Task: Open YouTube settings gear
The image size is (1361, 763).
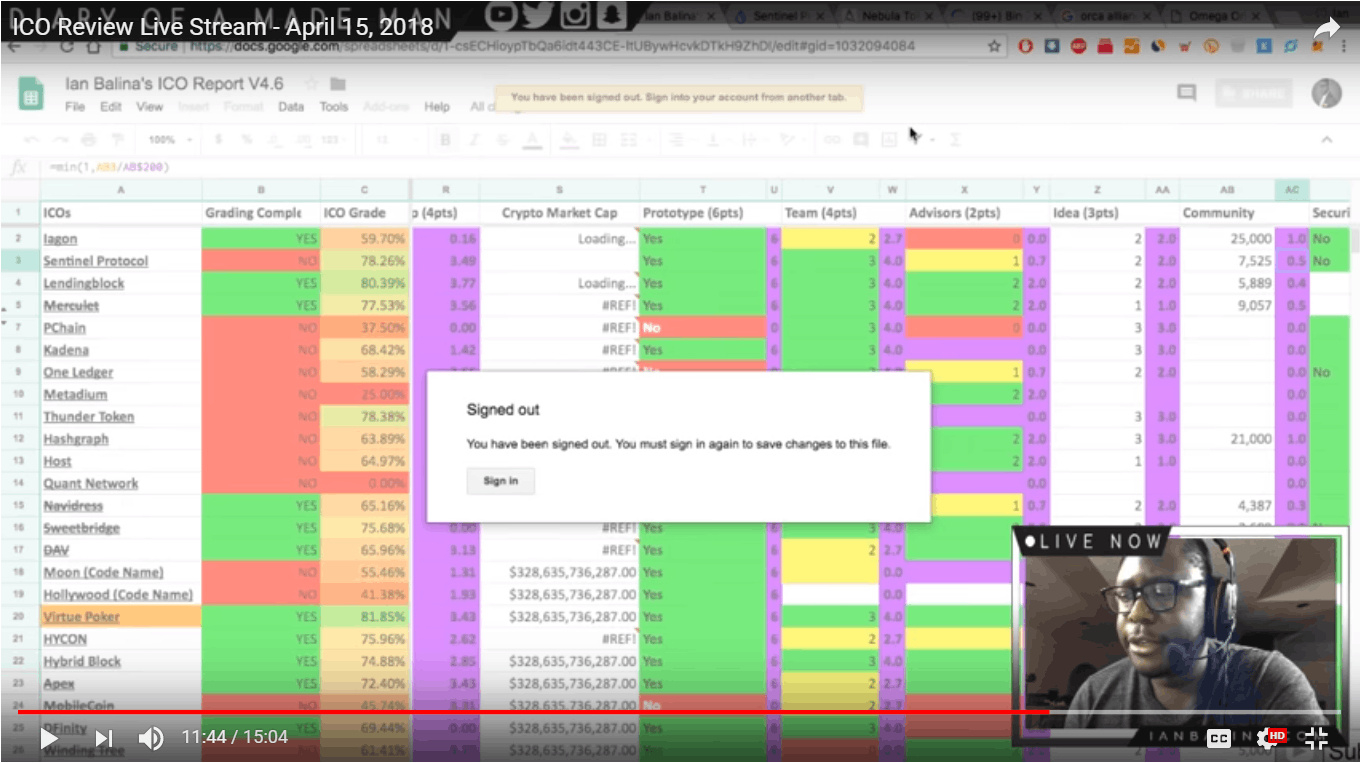Action: pyautogui.click(x=1267, y=738)
